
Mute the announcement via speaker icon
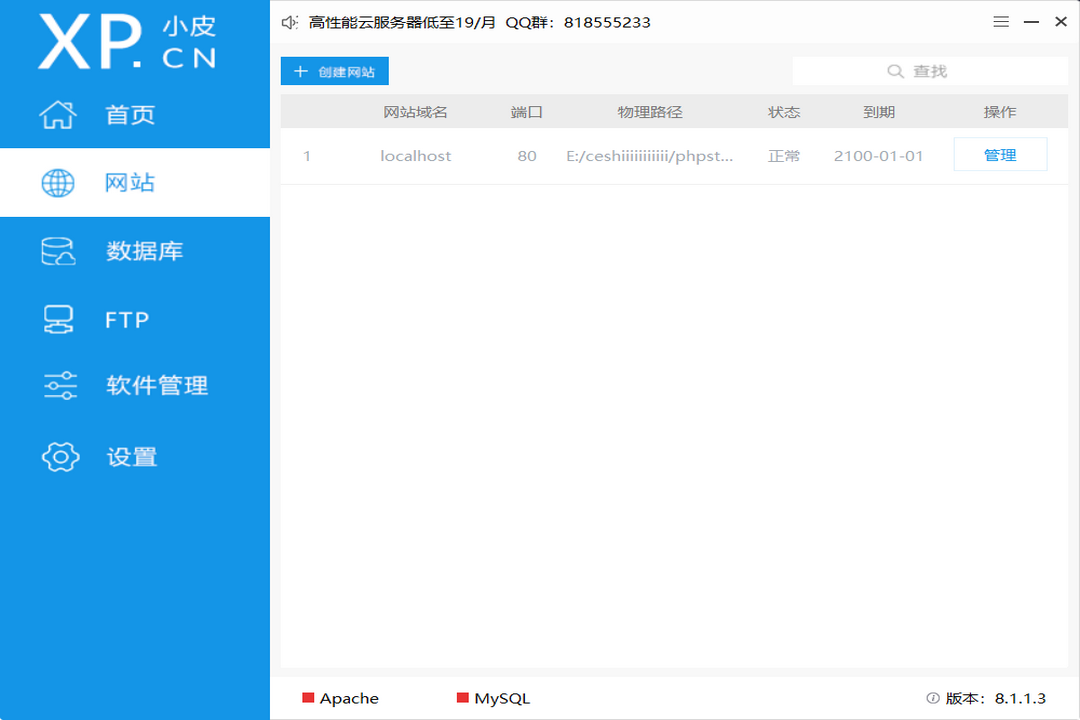tap(289, 21)
